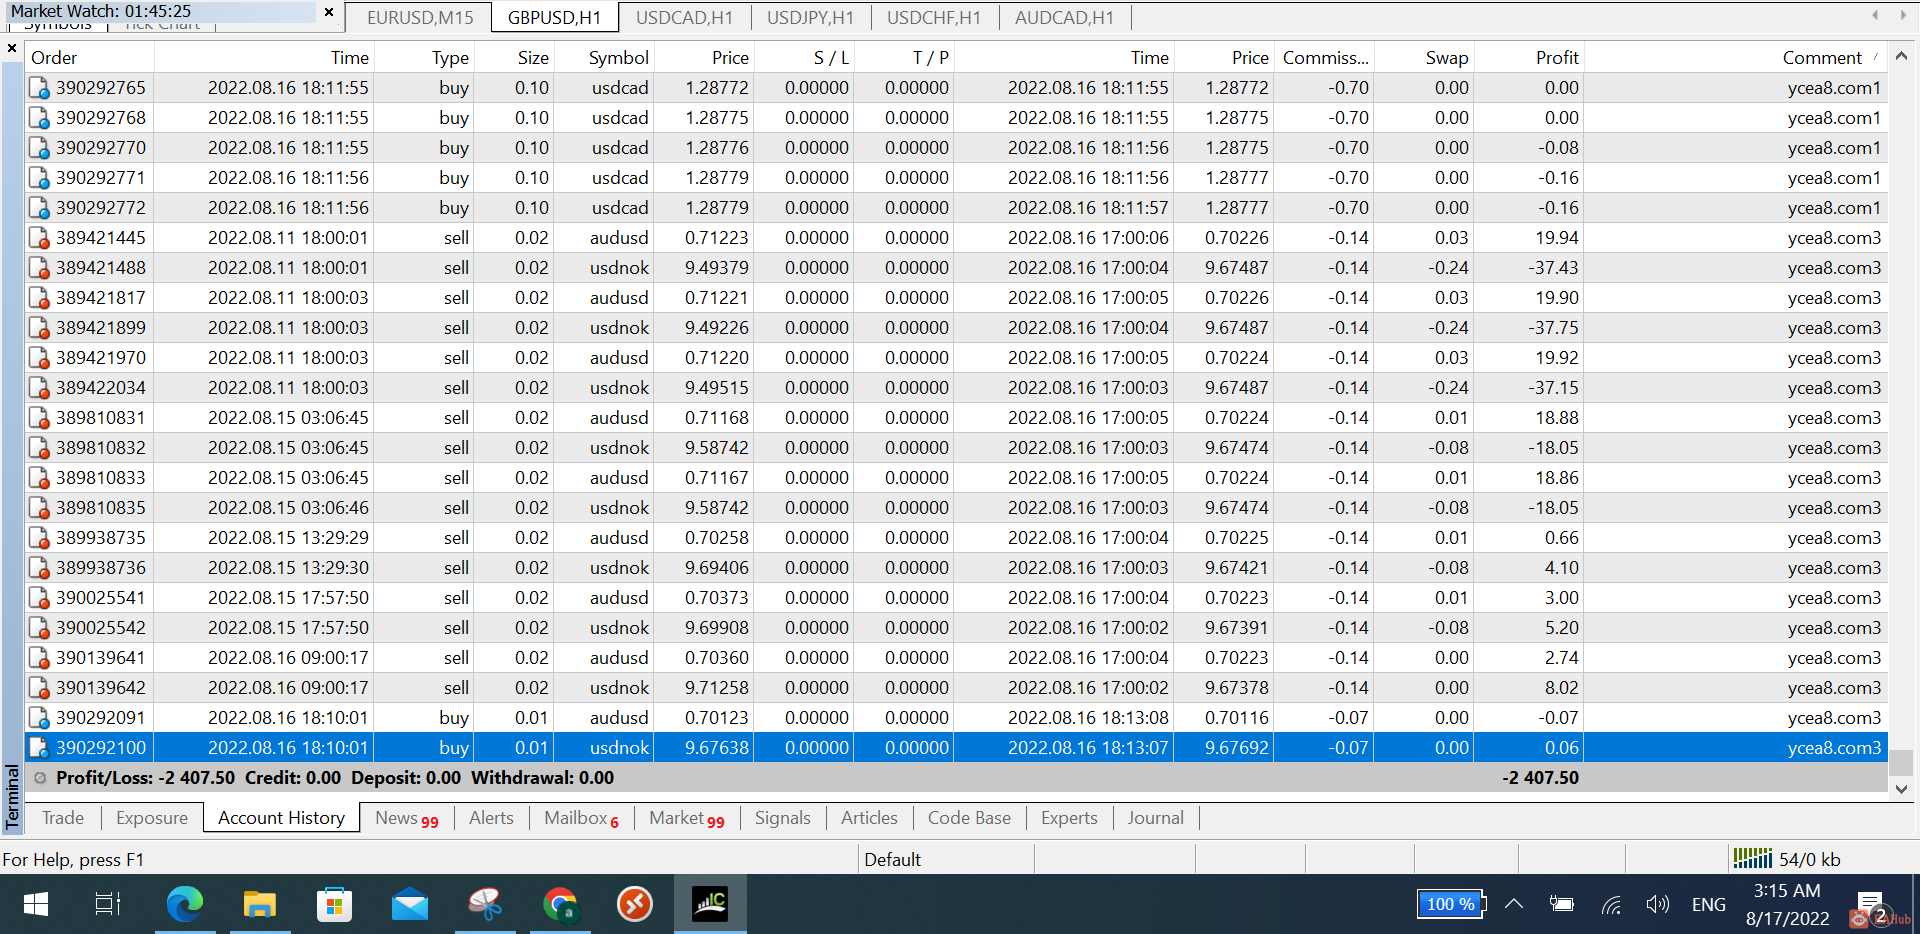This screenshot has width=1920, height=934.
Task: Open the Signals tab
Action: 782,818
